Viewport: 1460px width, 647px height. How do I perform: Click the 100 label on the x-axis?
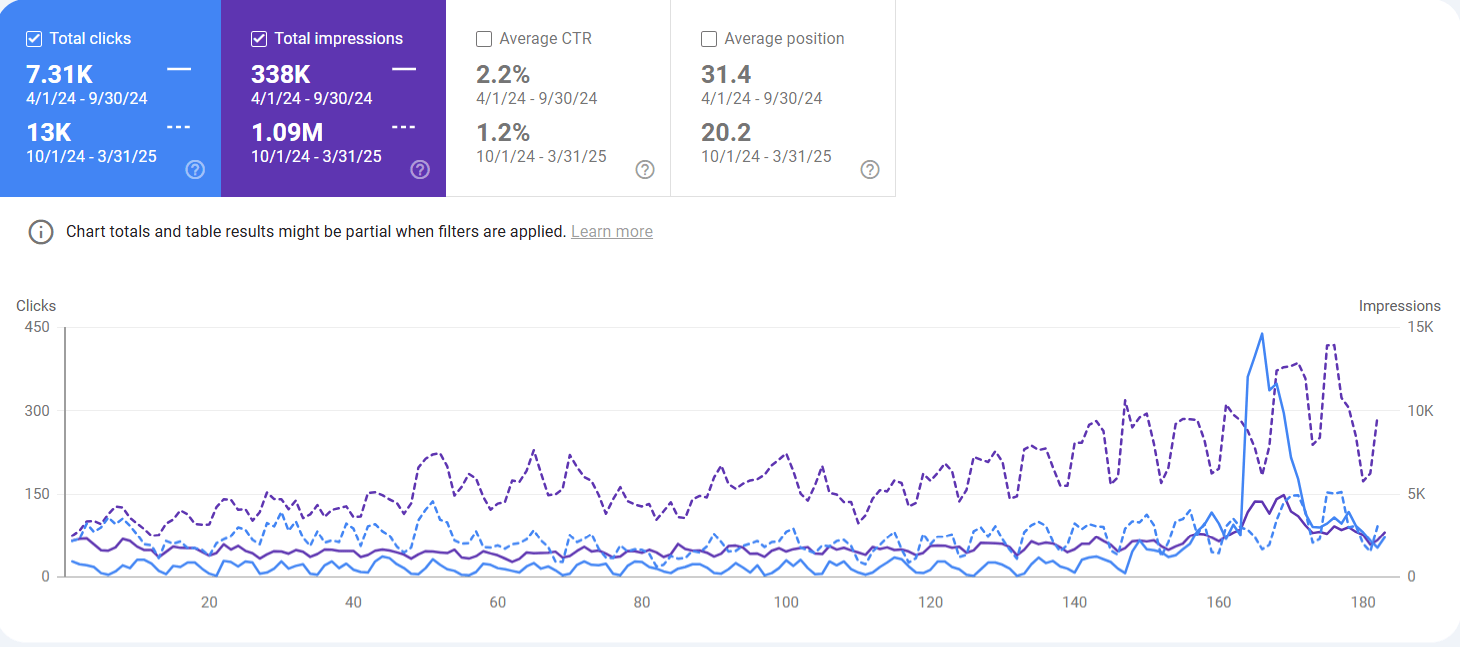(x=786, y=603)
